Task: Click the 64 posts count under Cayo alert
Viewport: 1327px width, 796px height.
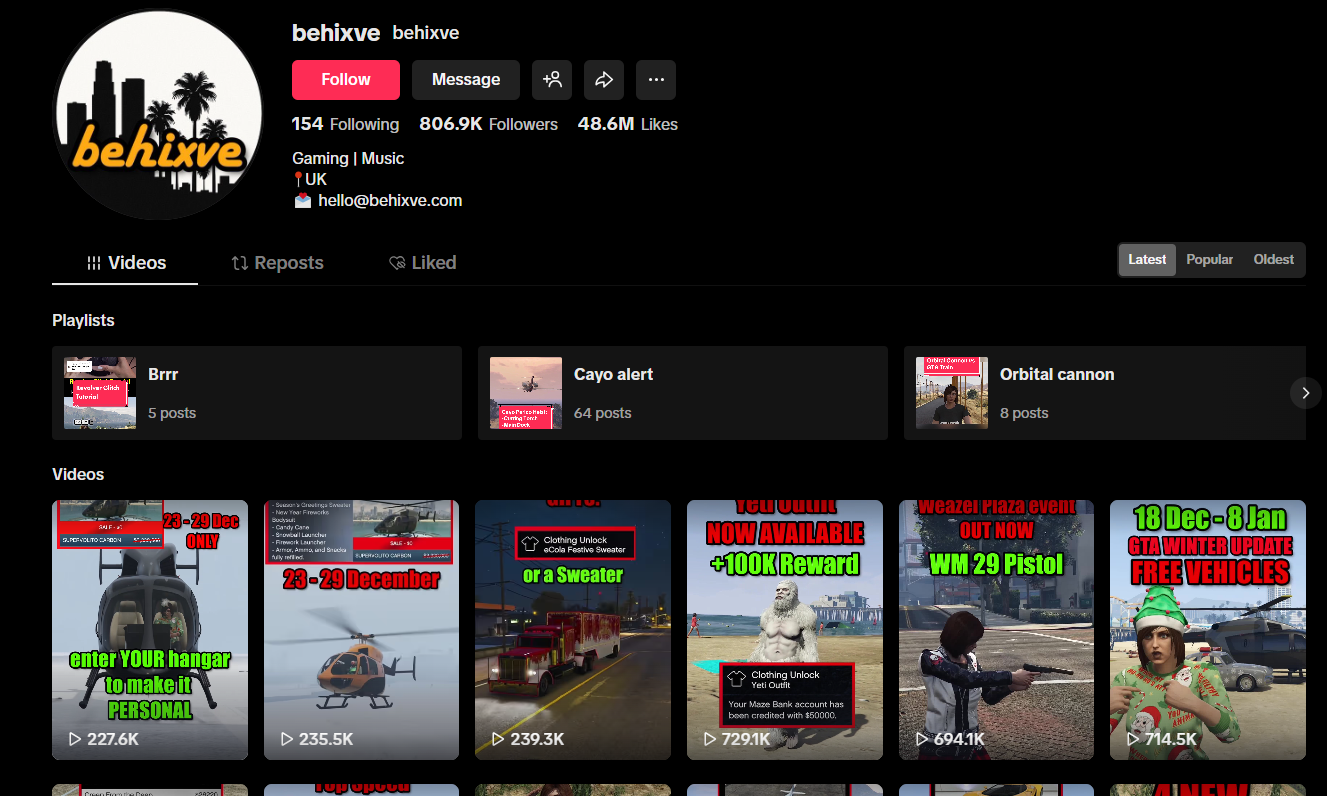Action: 603,413
